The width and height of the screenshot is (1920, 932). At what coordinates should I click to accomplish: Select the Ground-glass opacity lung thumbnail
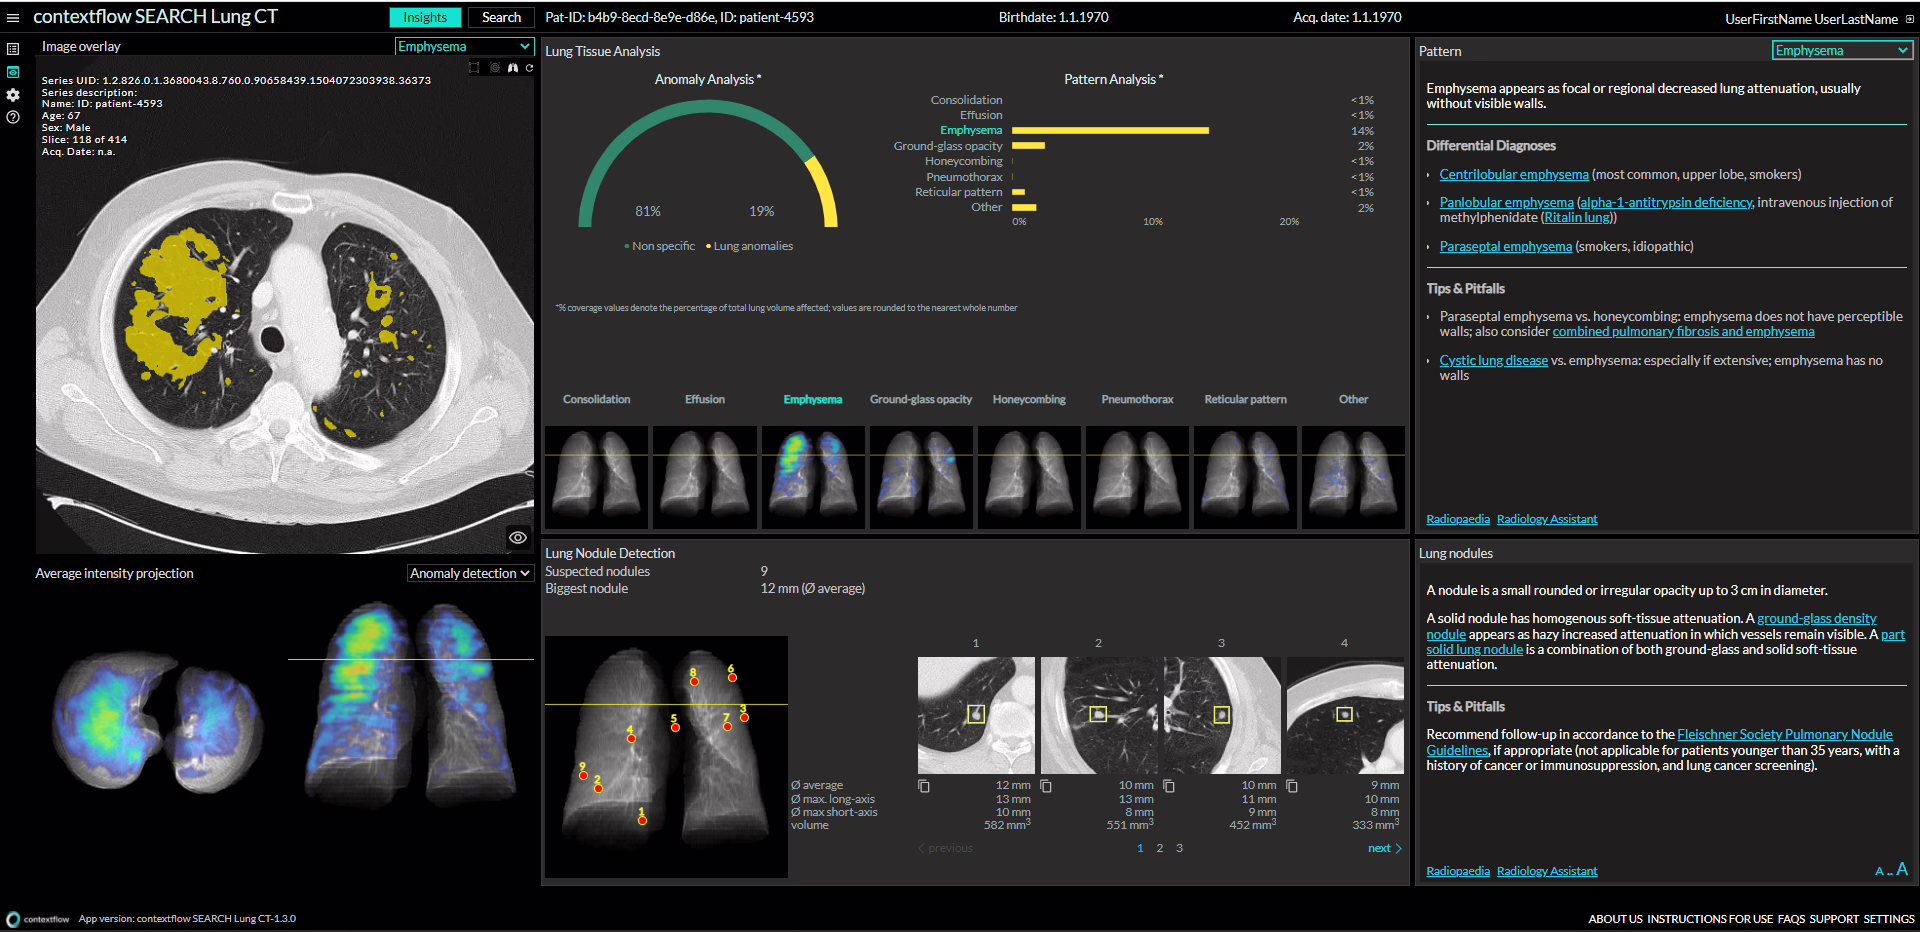[x=921, y=477]
